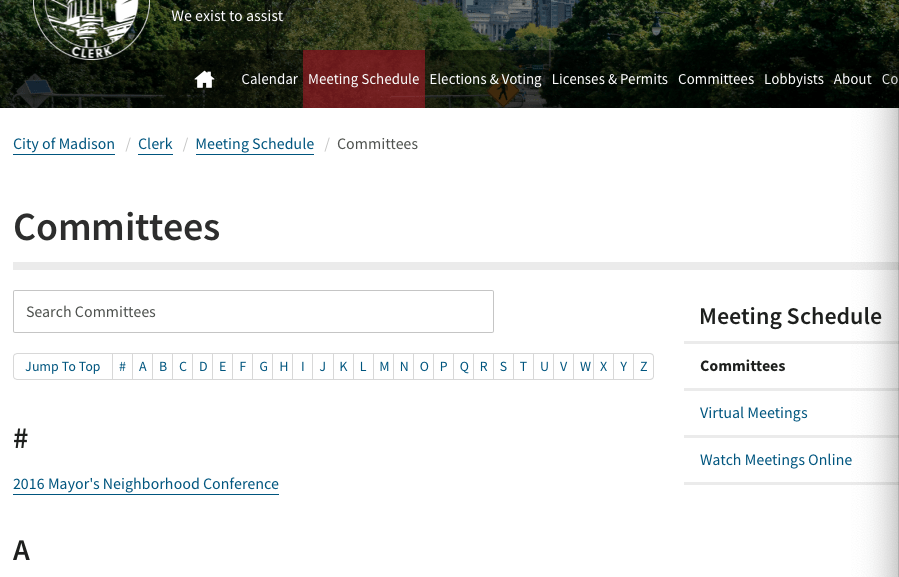Screen dimensions: 899x577
Task: Jump to committees starting with Z
Action: pos(643,367)
